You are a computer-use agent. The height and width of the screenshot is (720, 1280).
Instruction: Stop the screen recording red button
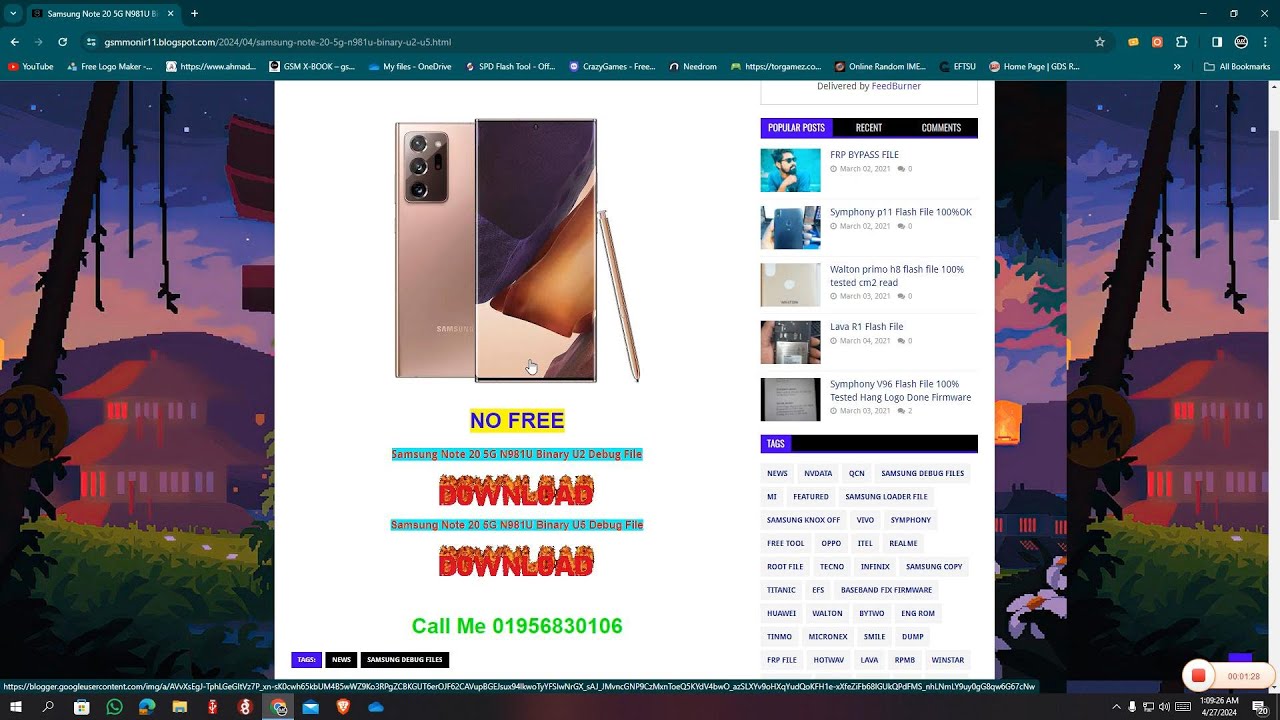click(1198, 676)
